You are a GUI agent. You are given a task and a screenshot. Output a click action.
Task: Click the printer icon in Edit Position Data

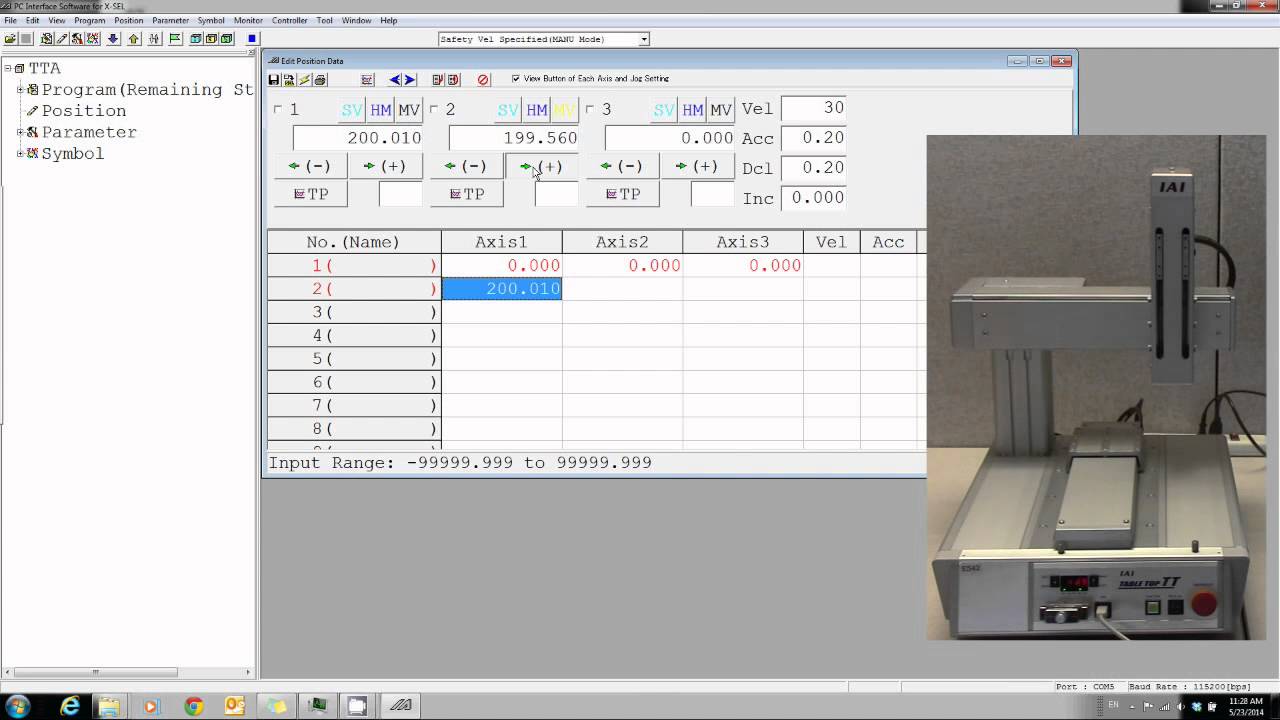(x=320, y=79)
